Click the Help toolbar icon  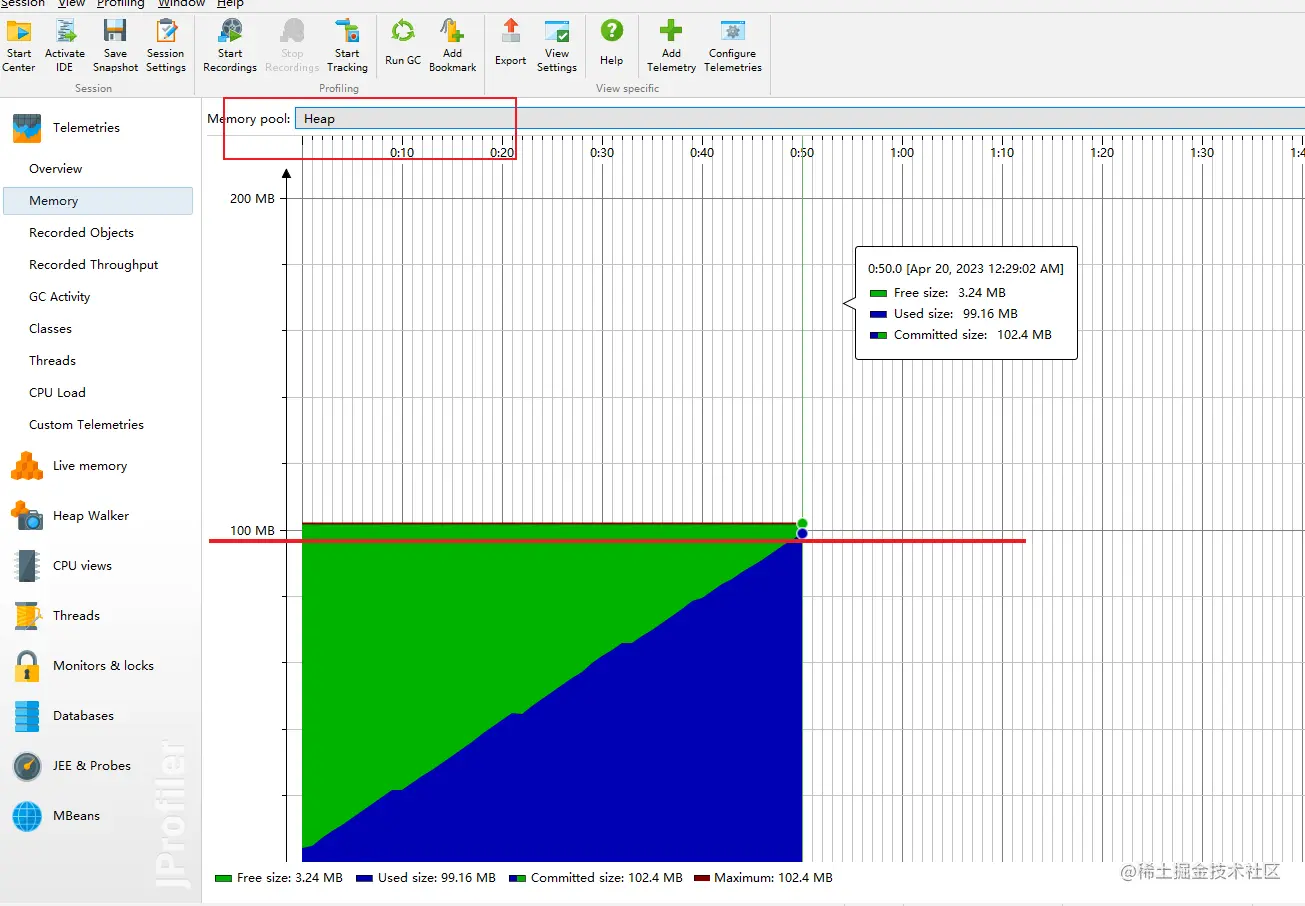pyautogui.click(x=611, y=31)
